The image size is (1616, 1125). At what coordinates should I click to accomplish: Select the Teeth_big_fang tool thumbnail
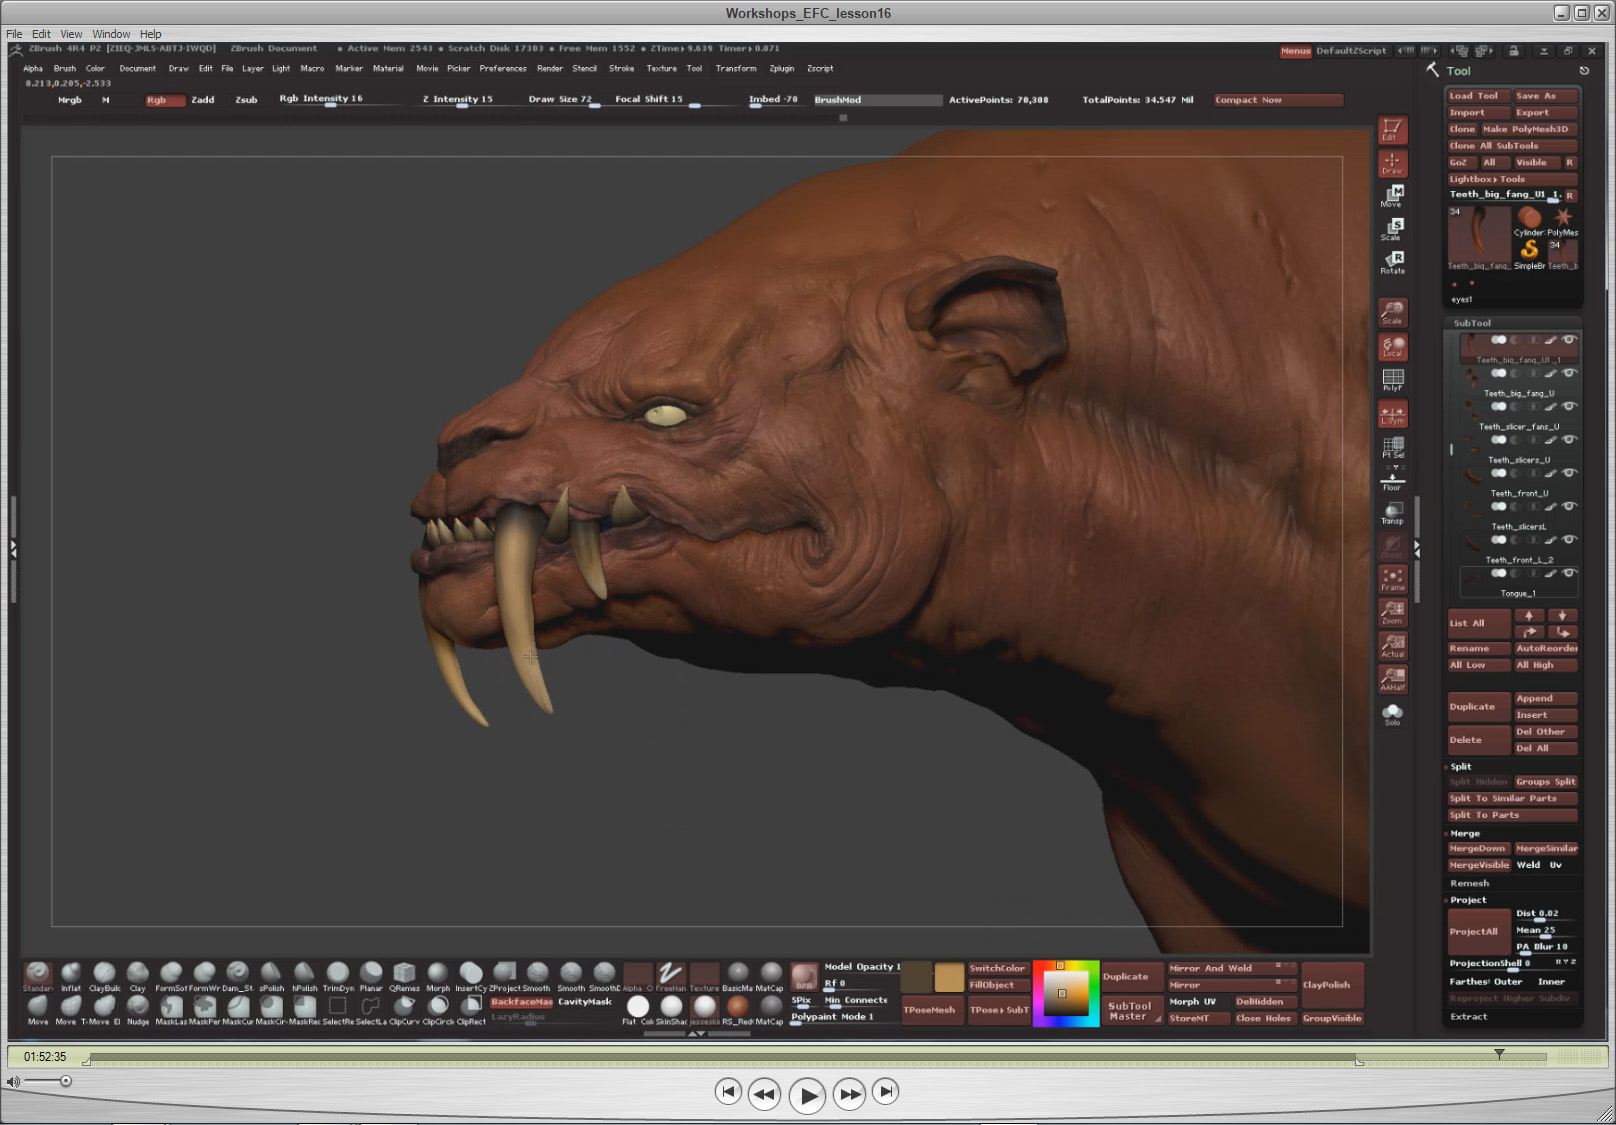1479,238
